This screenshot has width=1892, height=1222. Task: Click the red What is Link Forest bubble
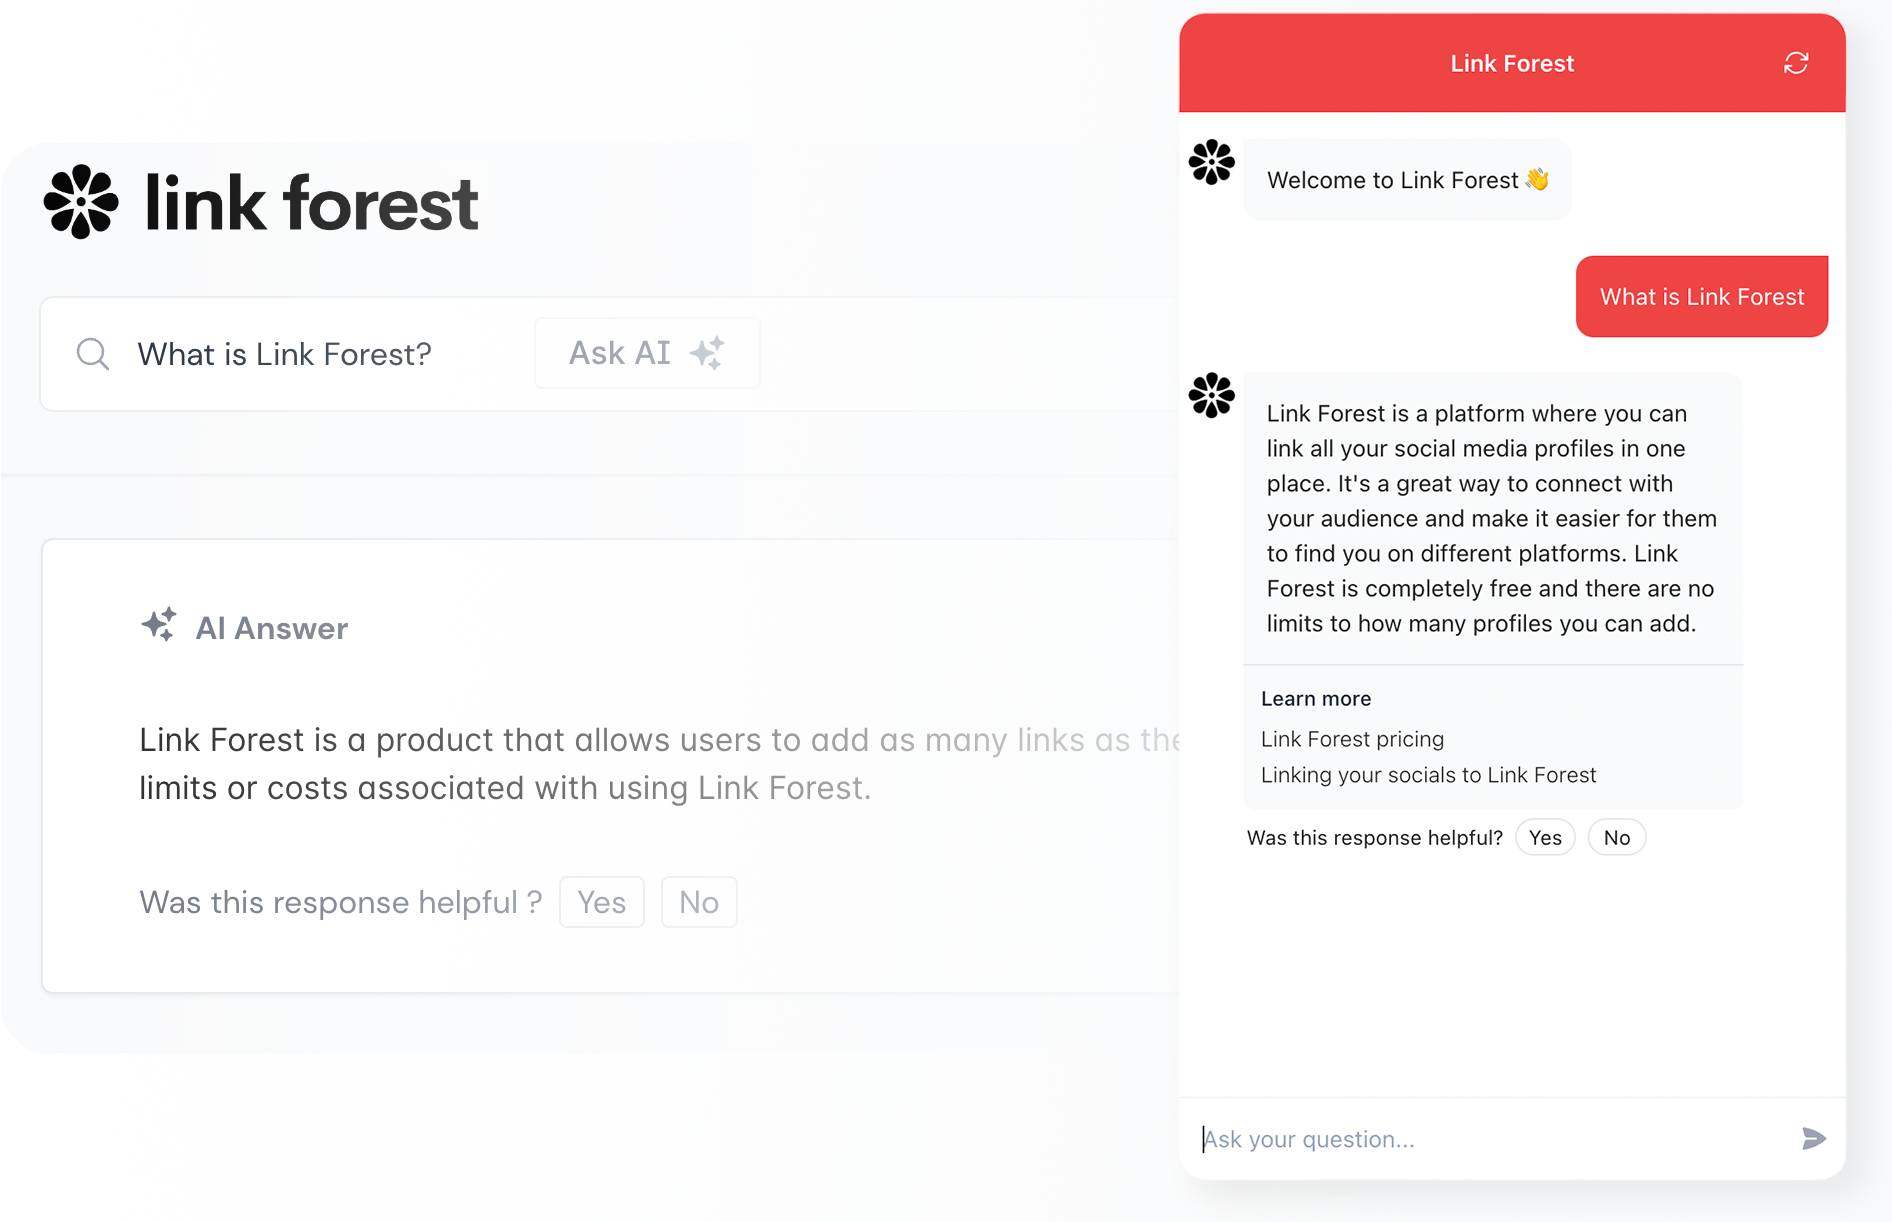[x=1701, y=297]
